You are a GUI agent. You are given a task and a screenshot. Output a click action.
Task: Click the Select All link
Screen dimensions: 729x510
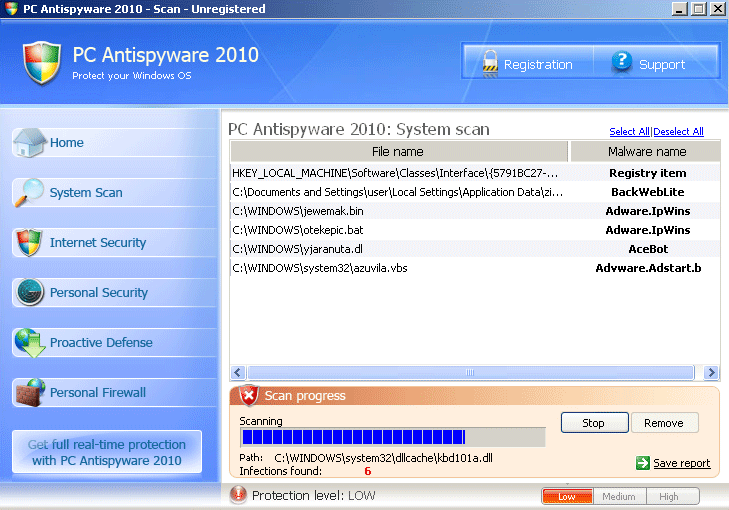click(630, 132)
